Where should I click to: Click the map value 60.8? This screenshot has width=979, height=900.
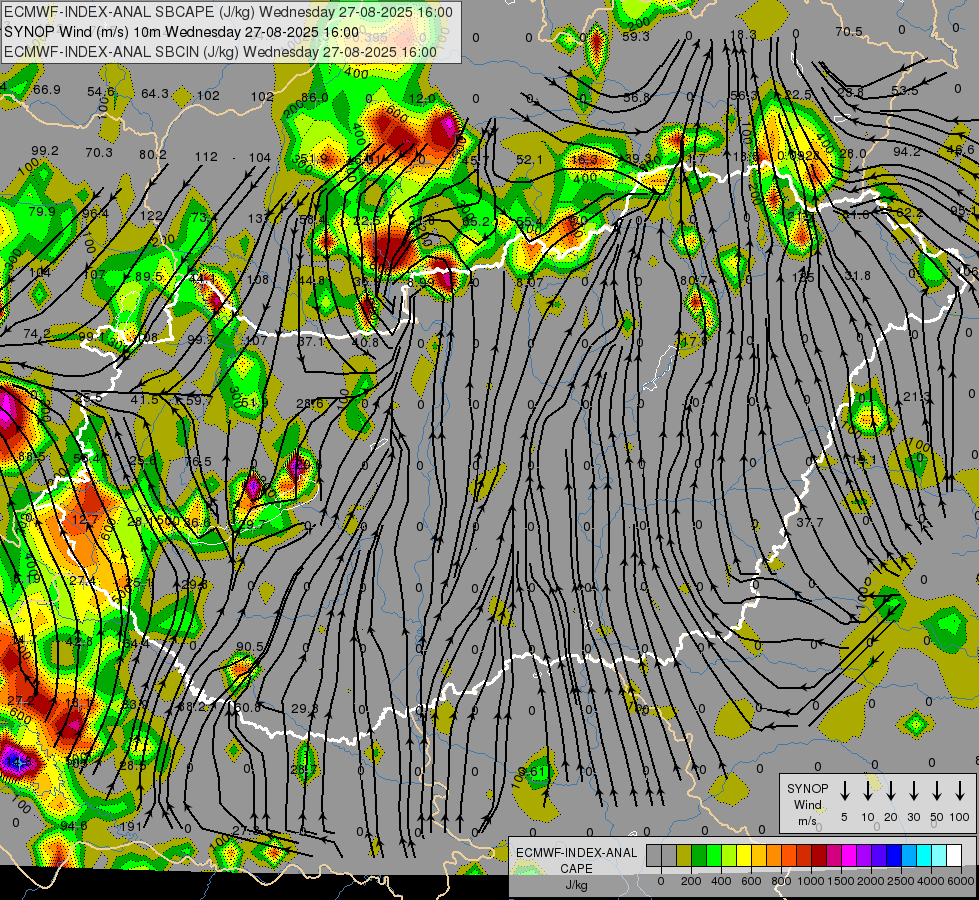247,708
